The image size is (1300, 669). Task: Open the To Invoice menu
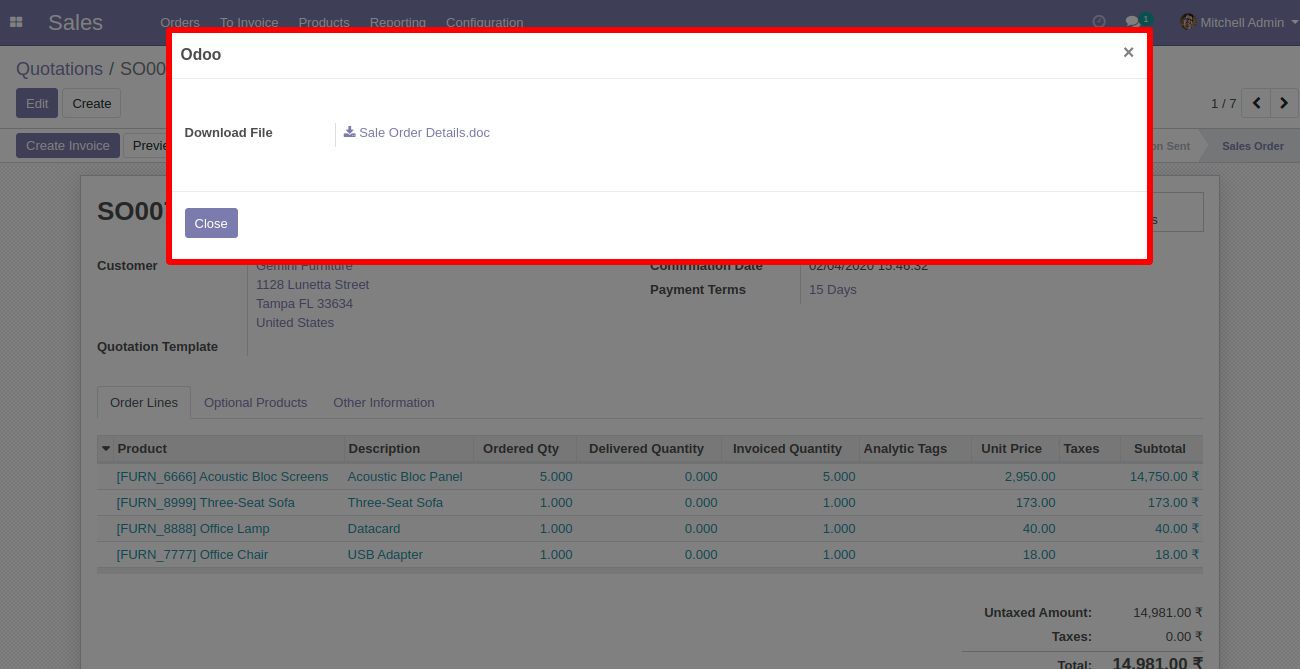pos(249,22)
